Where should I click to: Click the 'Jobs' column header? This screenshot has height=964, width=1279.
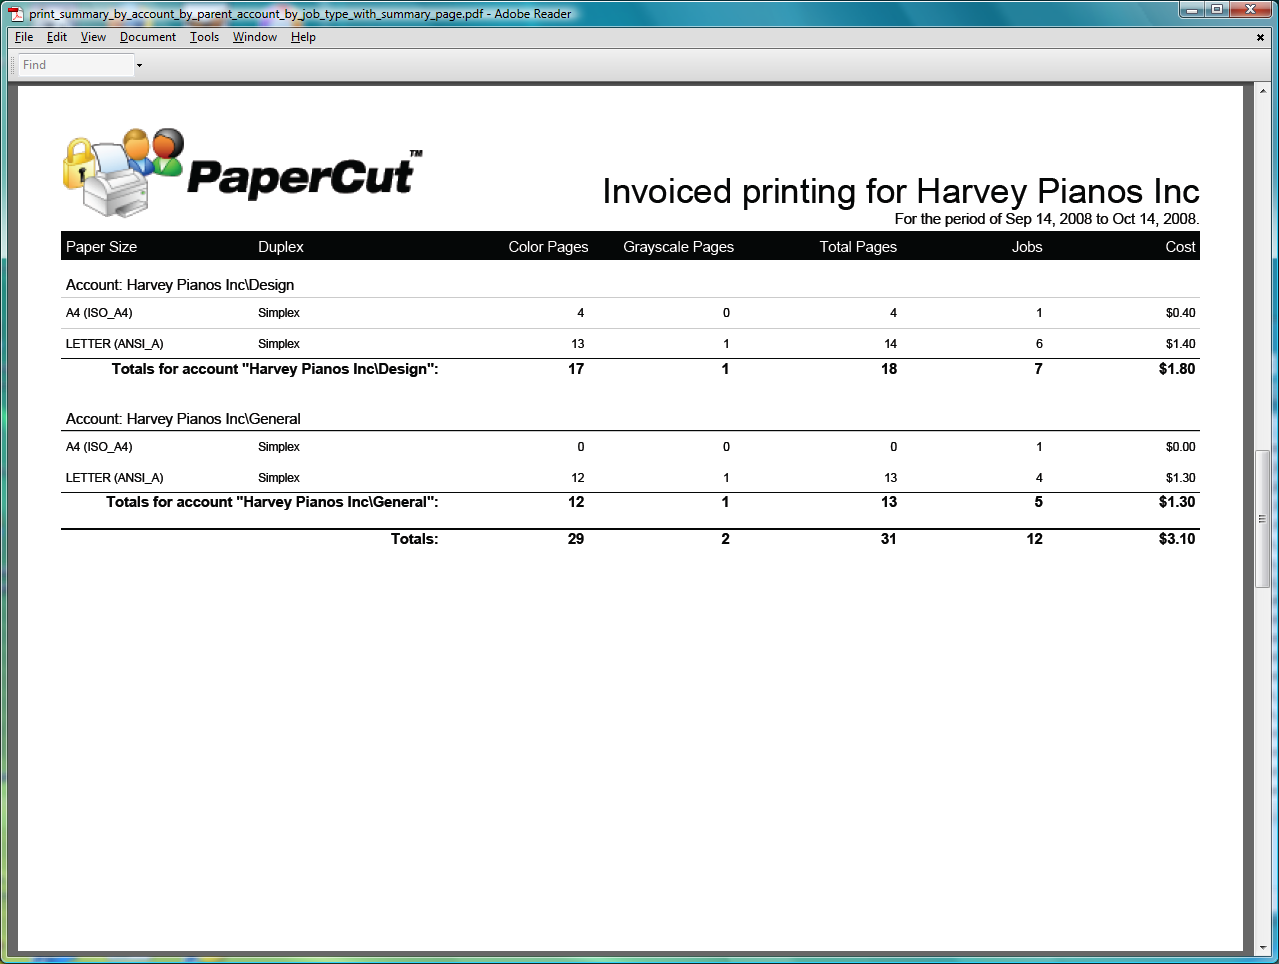1027,247
